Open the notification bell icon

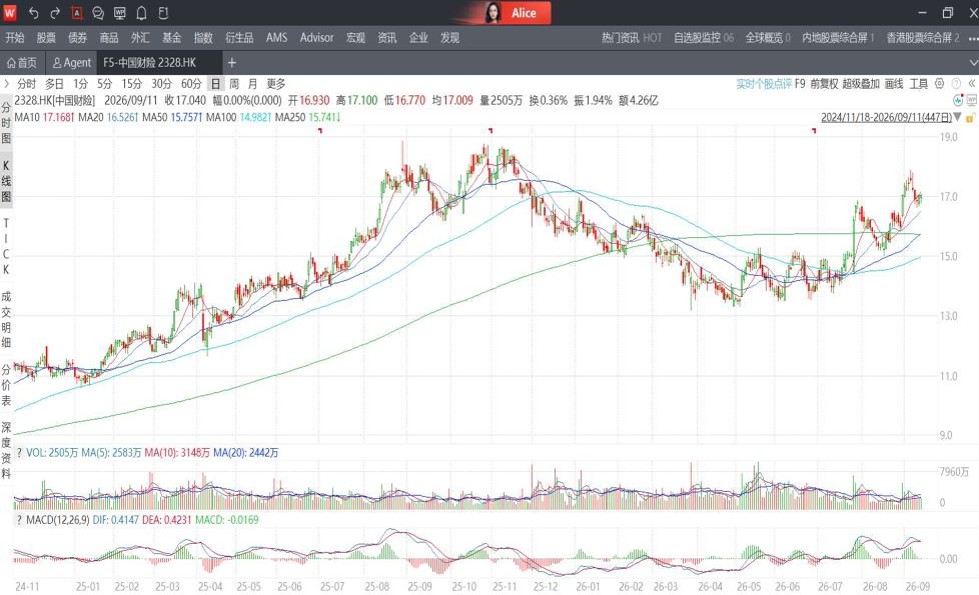click(x=141, y=12)
